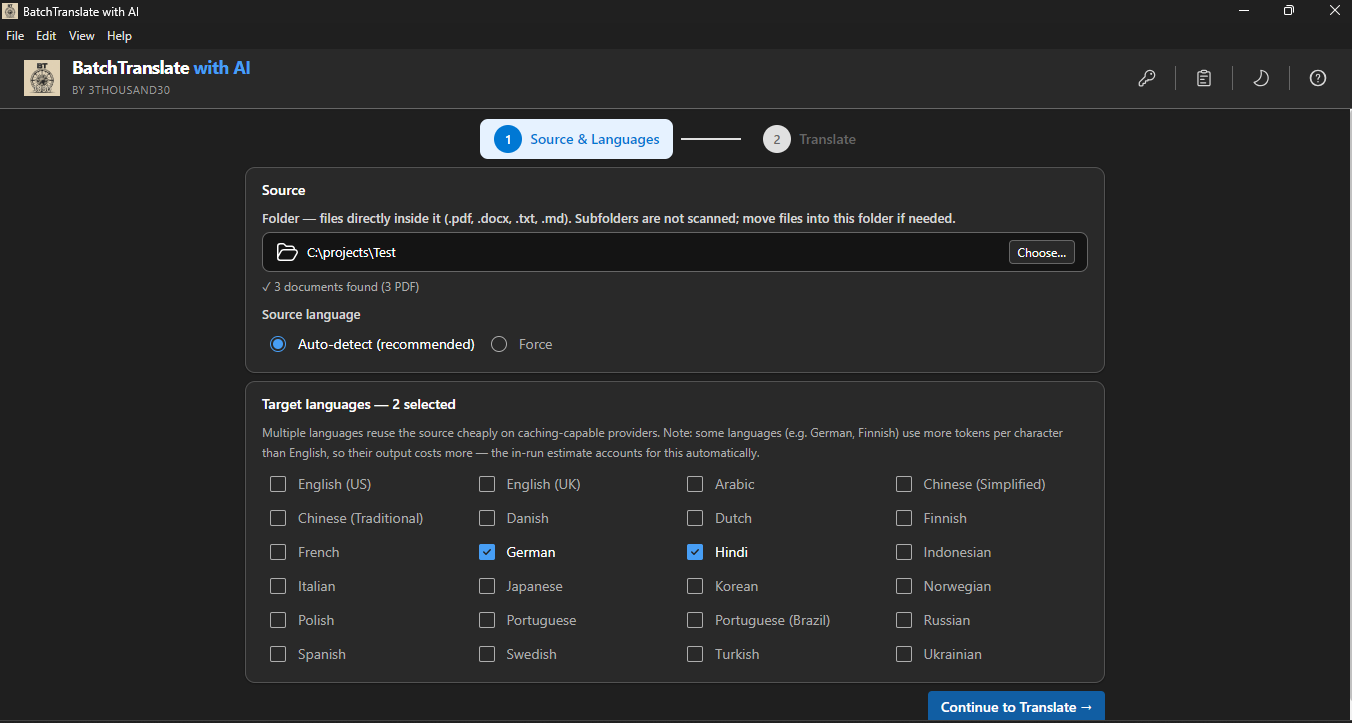Screen dimensions: 1352x723
Task: Click the 'Target languages — 2 selected' heading
Action: 359,405
